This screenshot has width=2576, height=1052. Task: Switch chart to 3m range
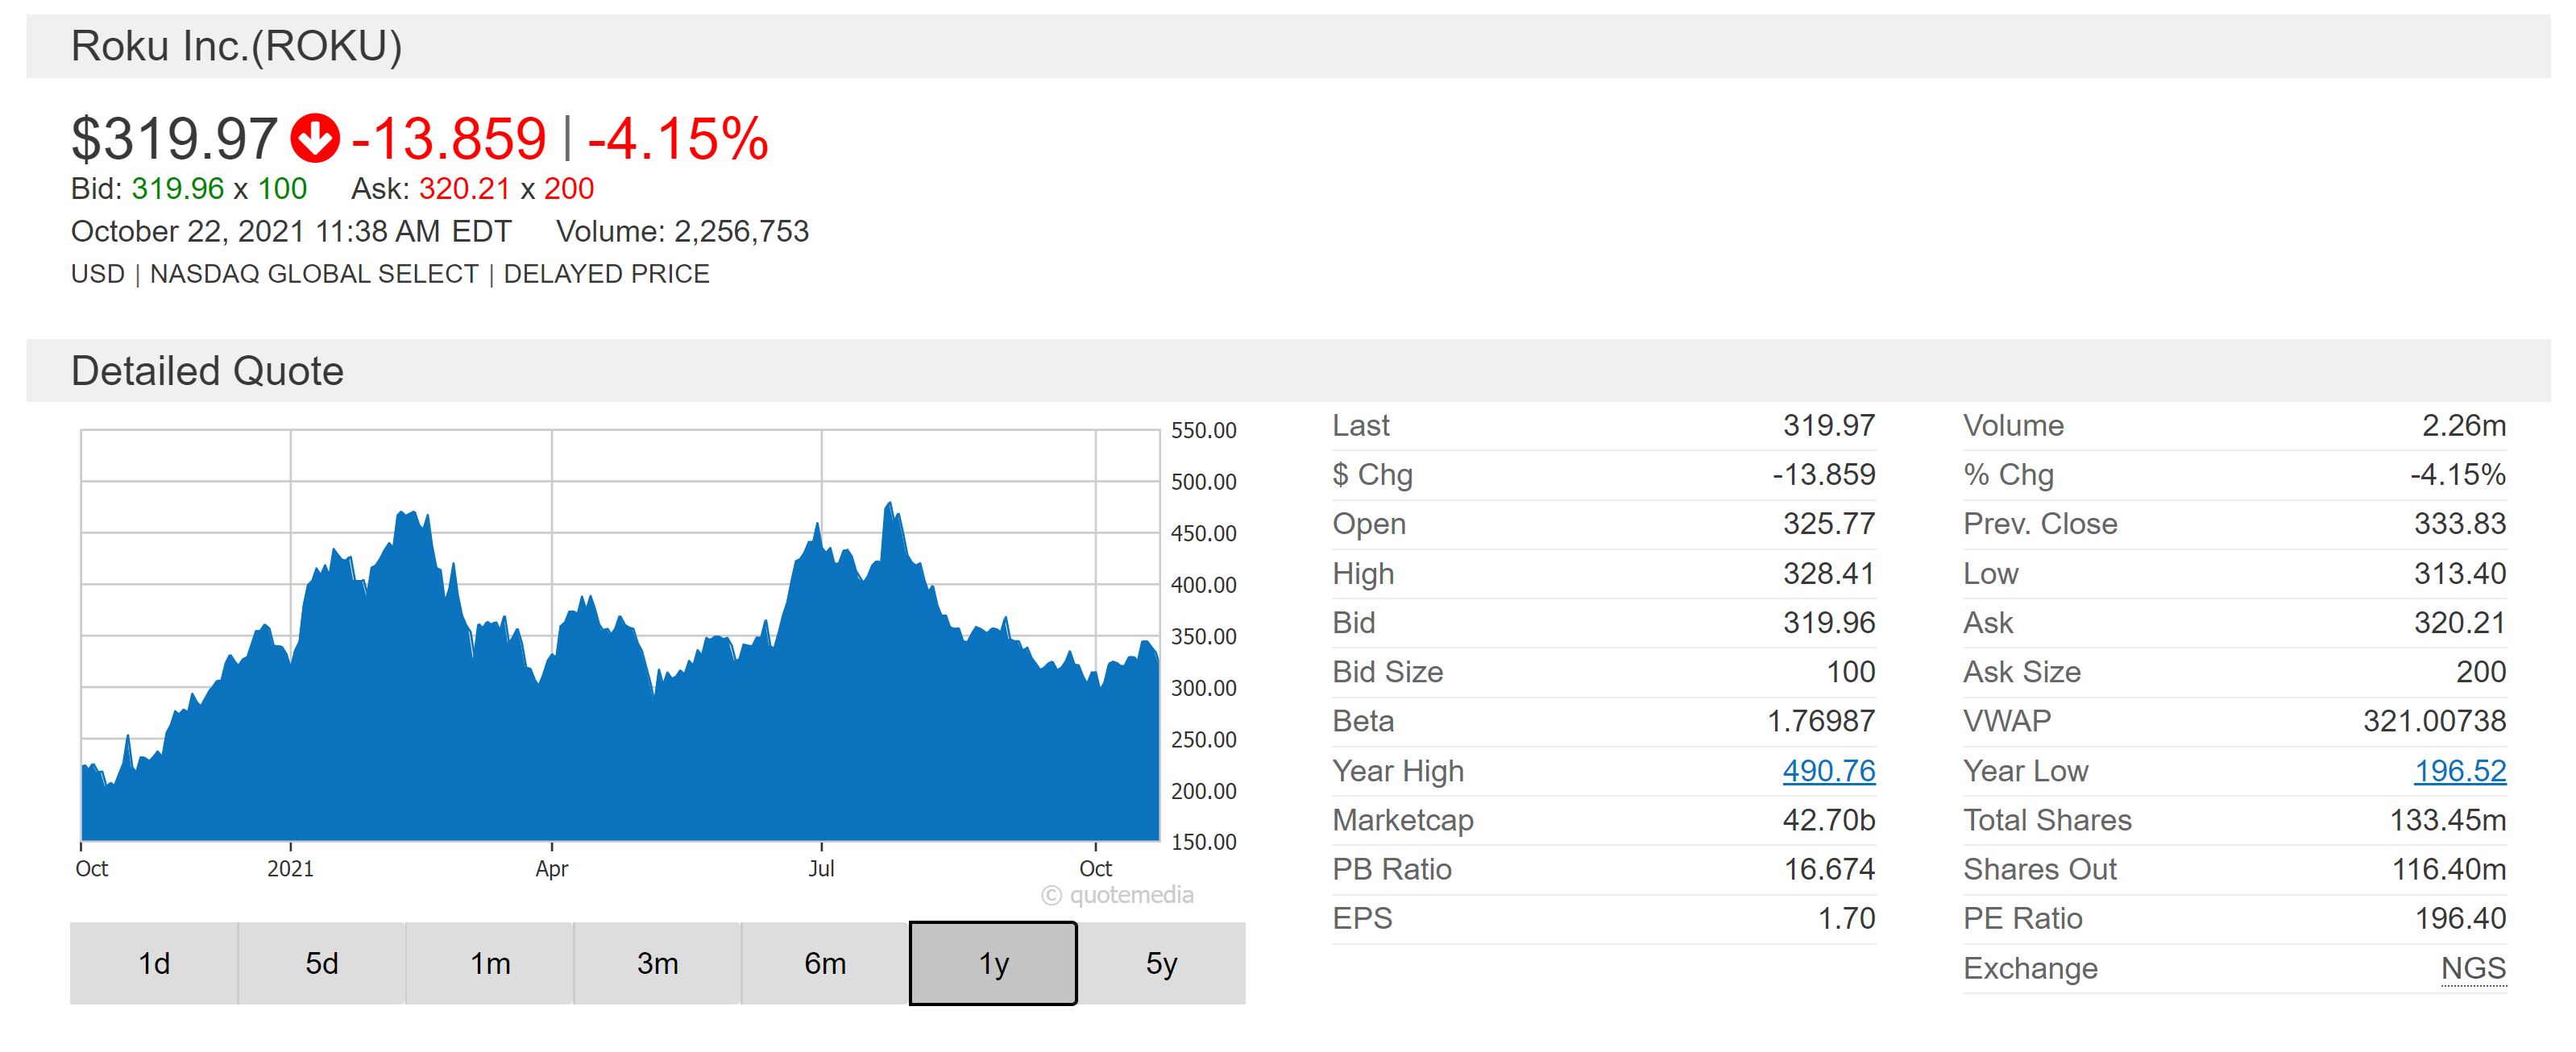[x=657, y=963]
